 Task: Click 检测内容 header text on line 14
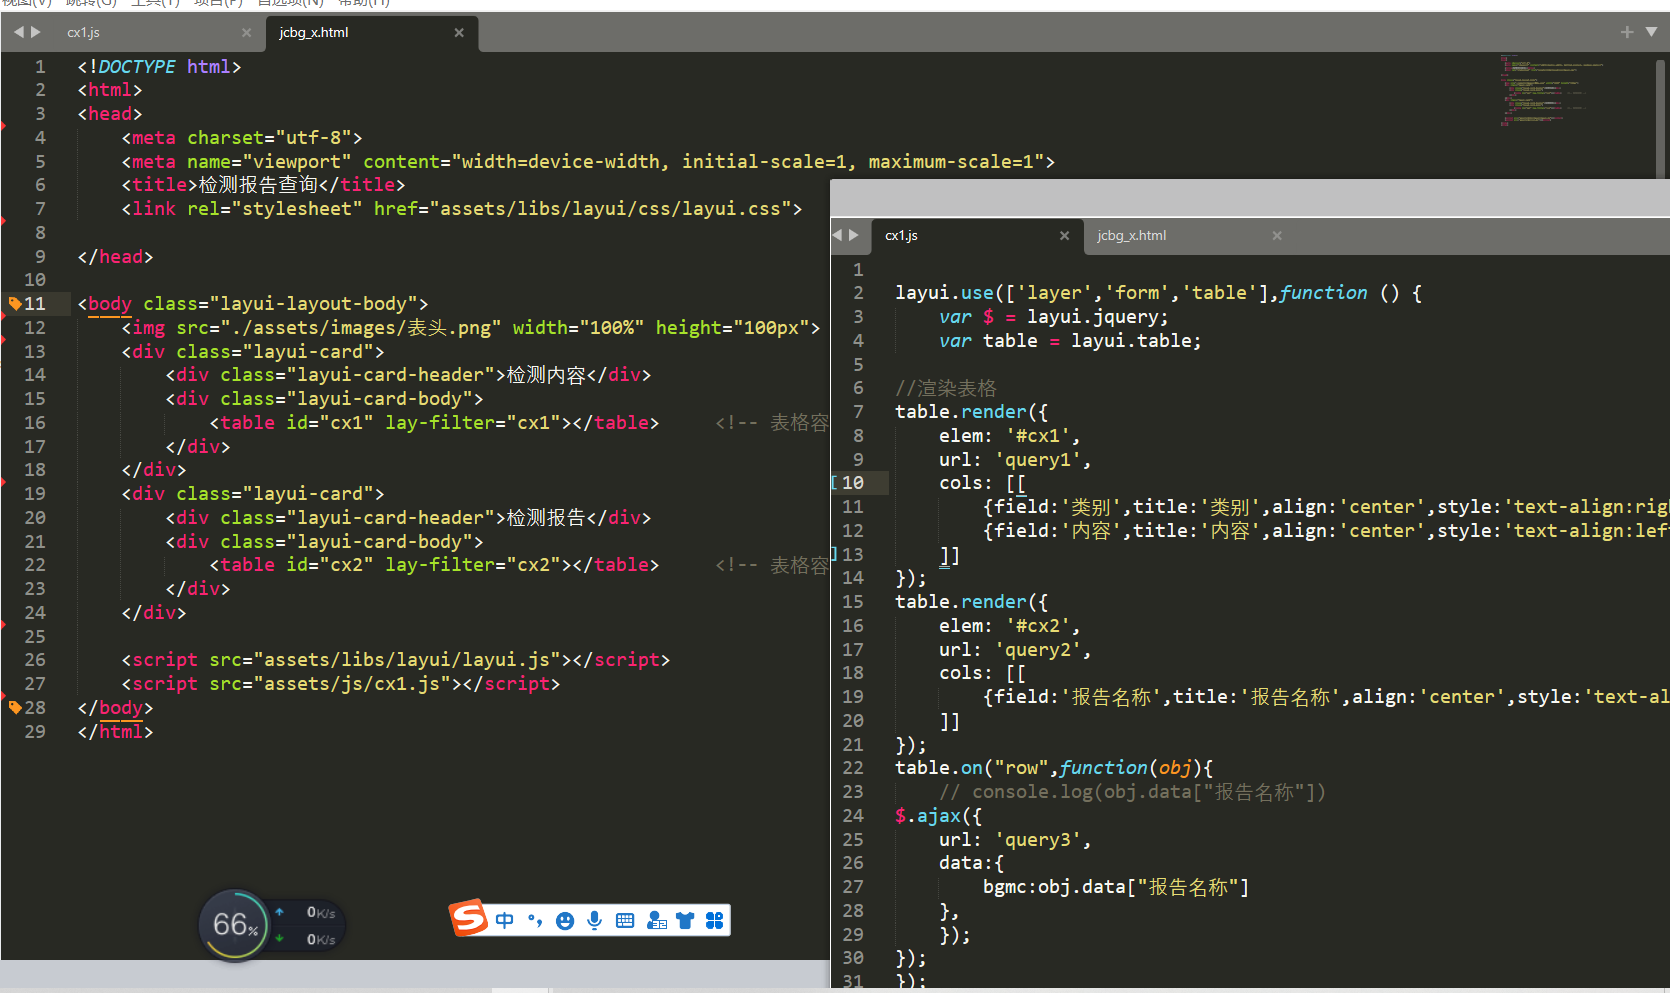[546, 374]
